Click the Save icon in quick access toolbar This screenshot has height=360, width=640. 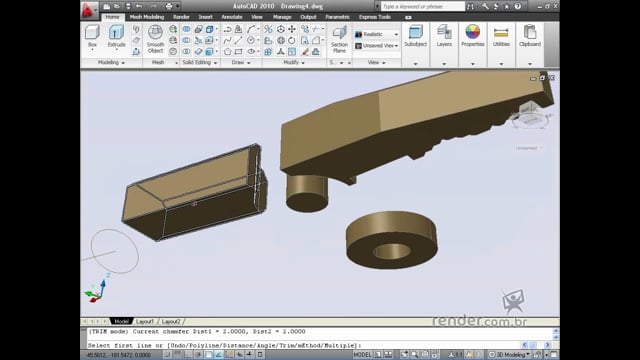(128, 6)
